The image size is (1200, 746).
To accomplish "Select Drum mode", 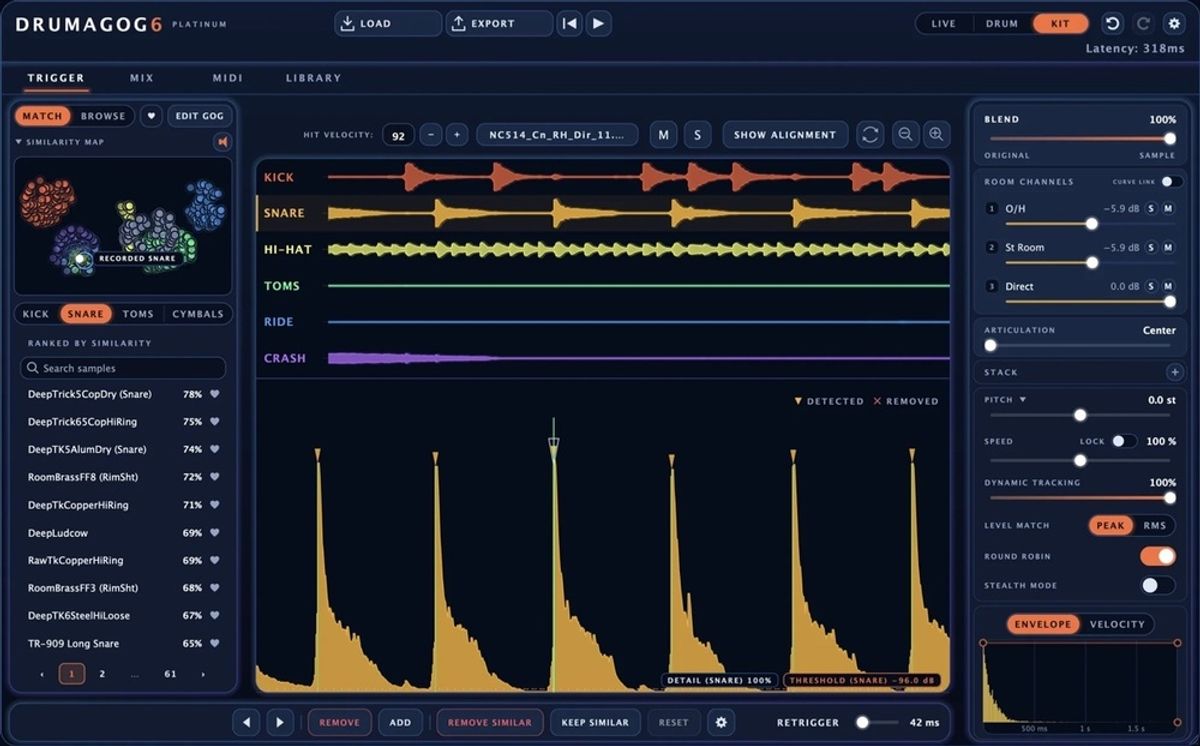I will (x=1002, y=23).
